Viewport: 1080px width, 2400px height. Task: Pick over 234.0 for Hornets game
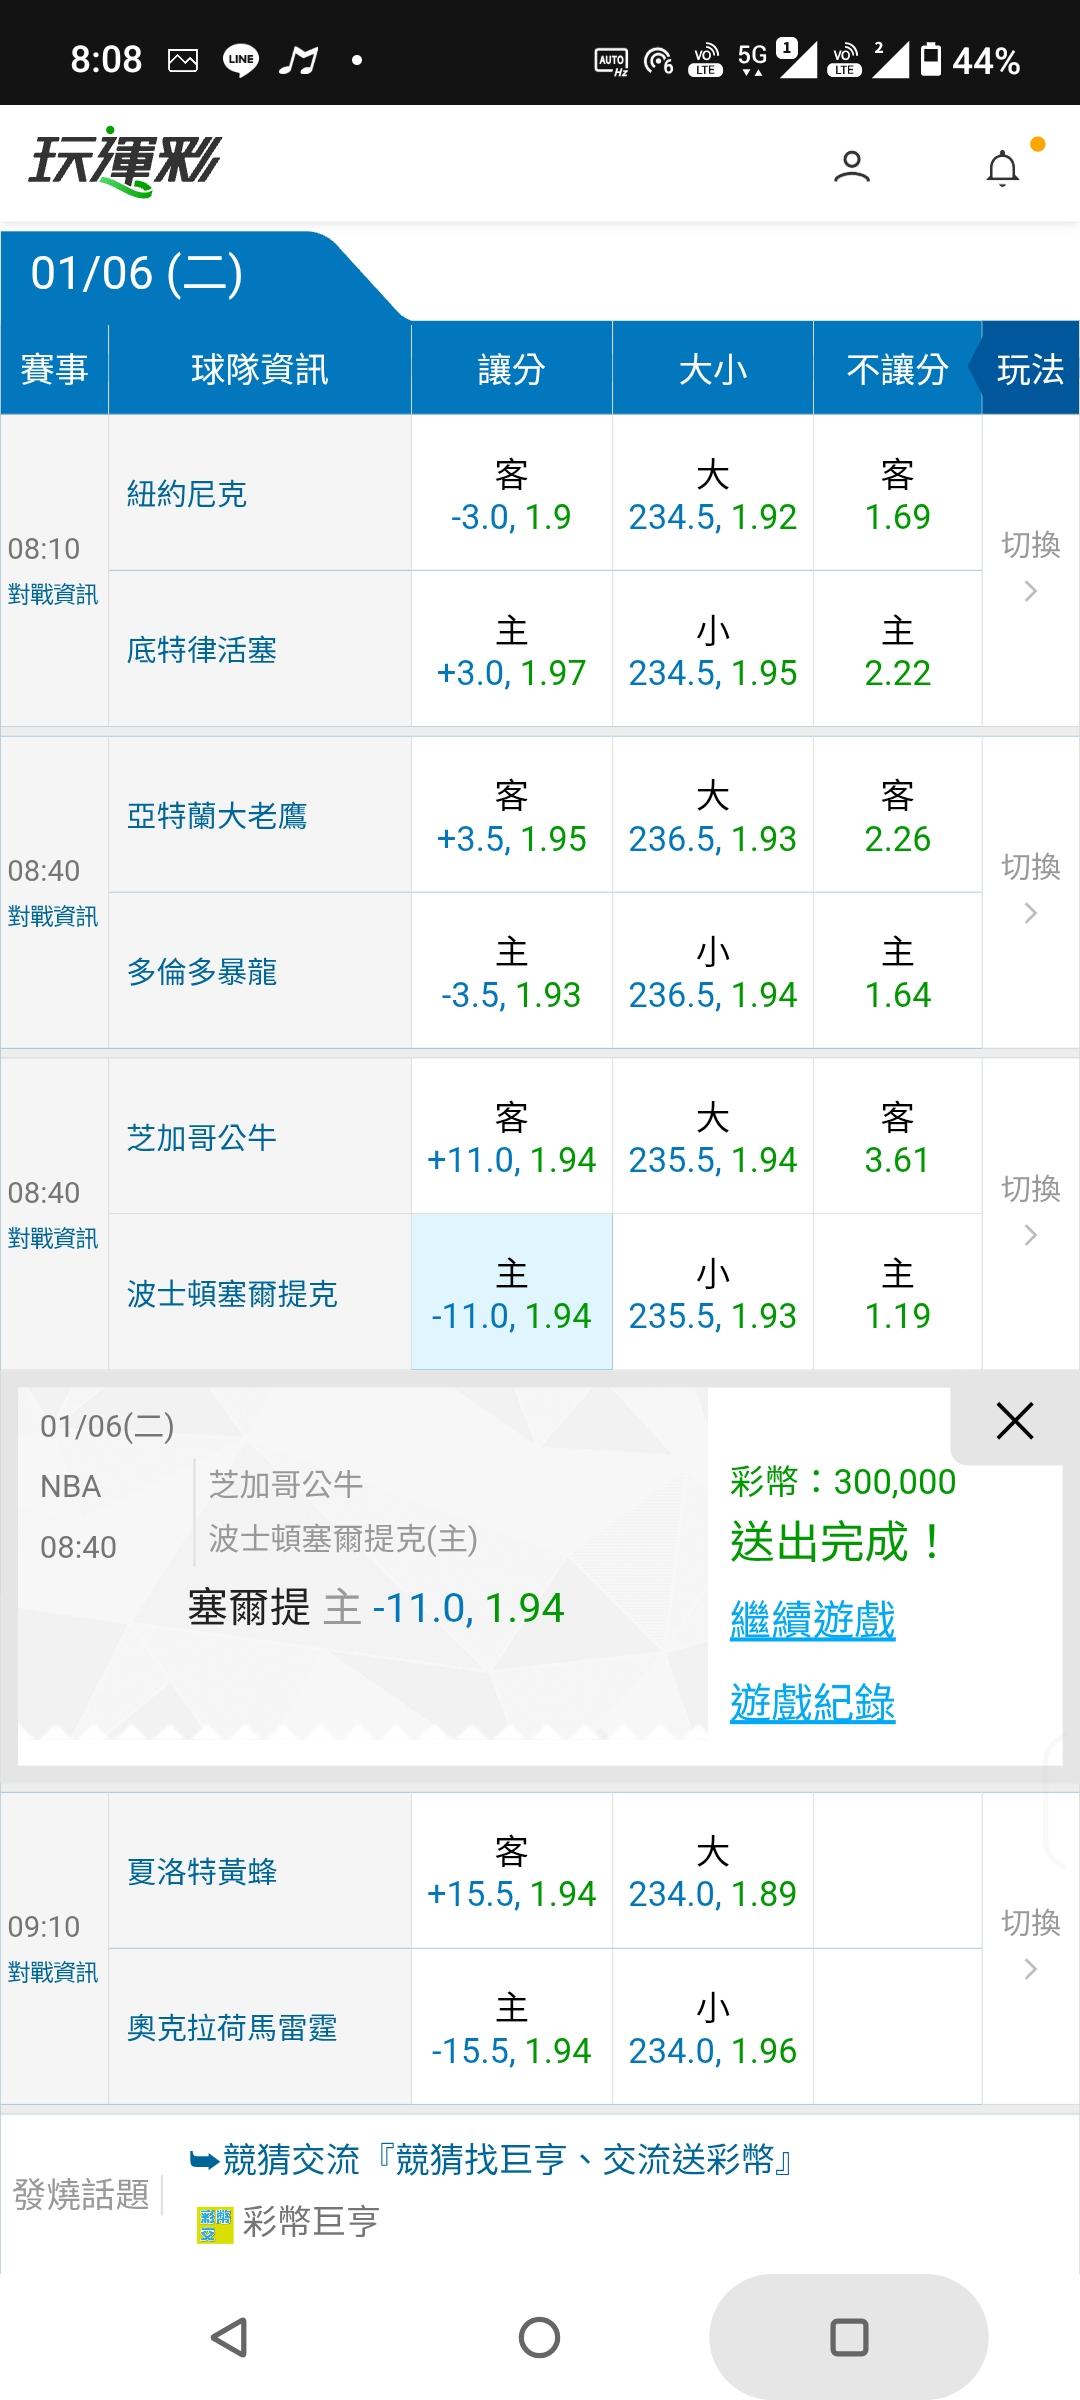(x=712, y=1872)
